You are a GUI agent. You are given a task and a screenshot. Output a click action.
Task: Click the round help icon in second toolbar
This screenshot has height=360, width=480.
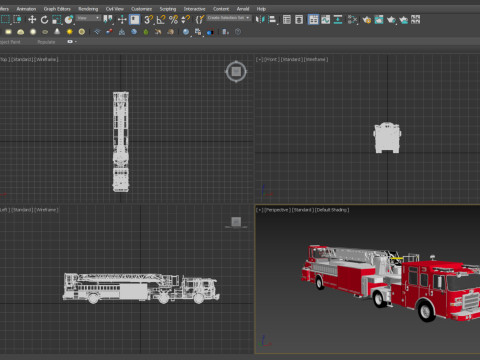[x=238, y=32]
